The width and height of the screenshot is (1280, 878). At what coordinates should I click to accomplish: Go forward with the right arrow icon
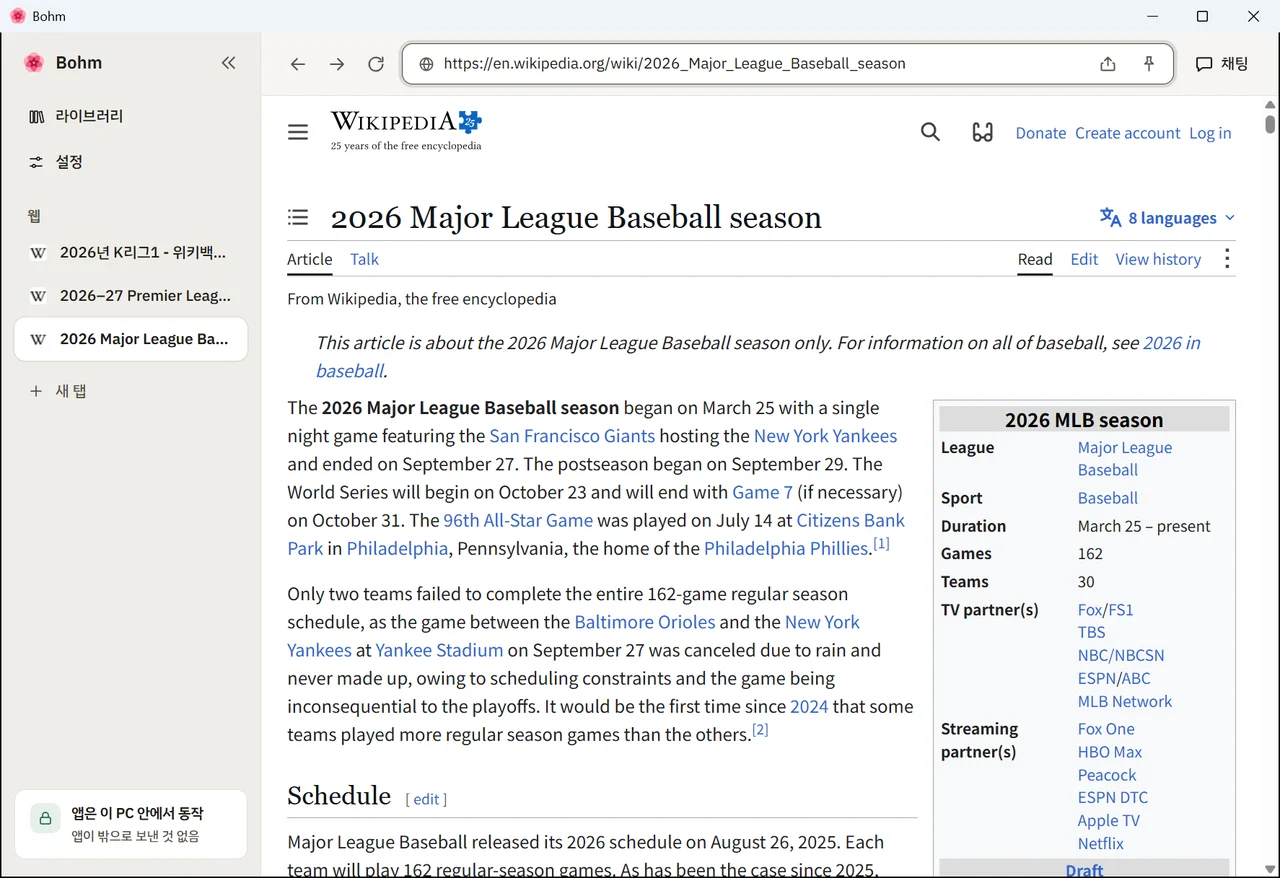click(337, 64)
